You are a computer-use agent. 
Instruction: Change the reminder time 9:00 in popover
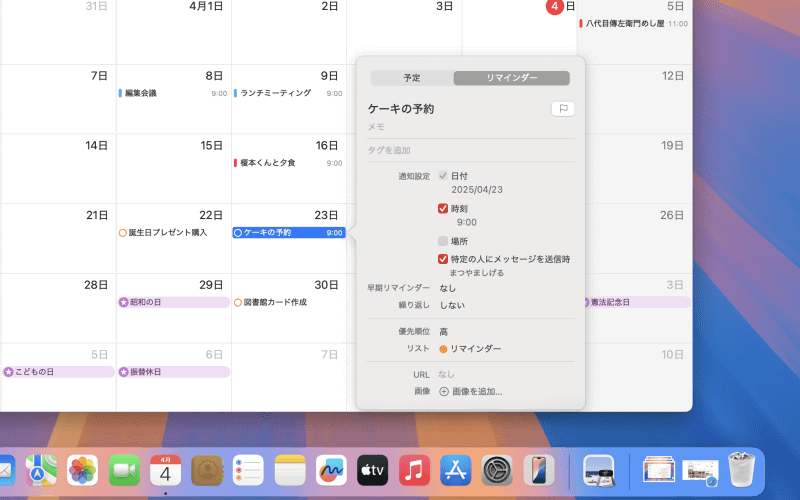coord(467,222)
